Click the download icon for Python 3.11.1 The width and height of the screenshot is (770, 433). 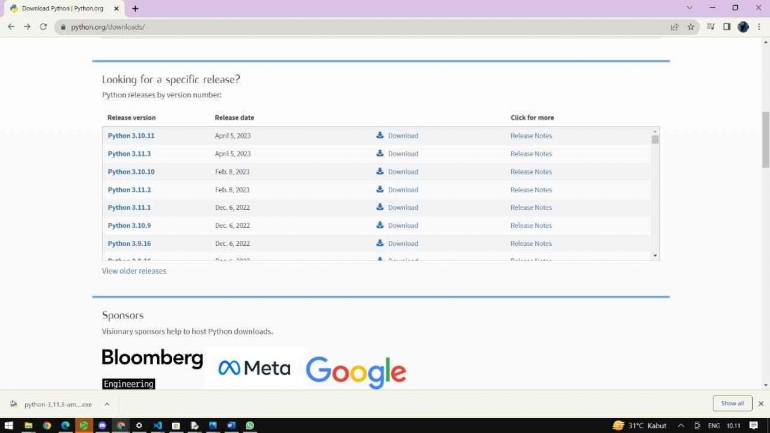coord(380,207)
